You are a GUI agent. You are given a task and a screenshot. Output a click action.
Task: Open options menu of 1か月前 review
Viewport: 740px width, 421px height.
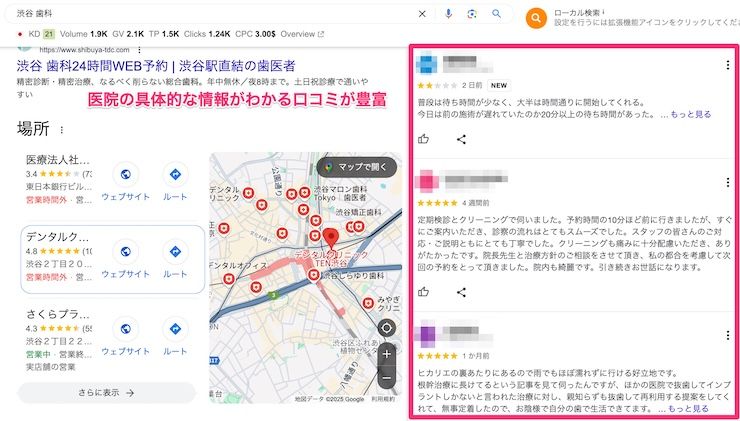click(728, 335)
